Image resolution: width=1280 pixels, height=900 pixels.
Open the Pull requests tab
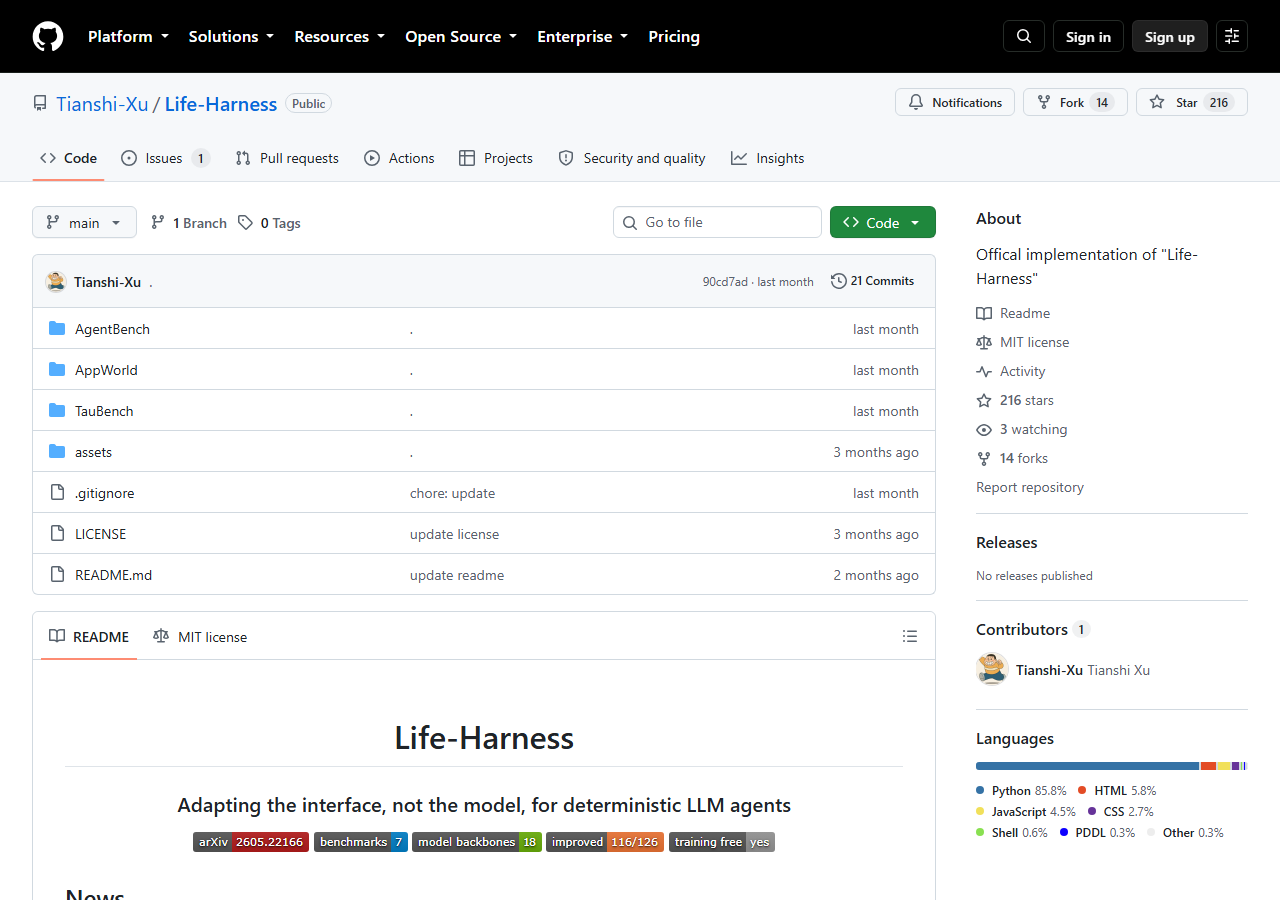click(x=287, y=158)
